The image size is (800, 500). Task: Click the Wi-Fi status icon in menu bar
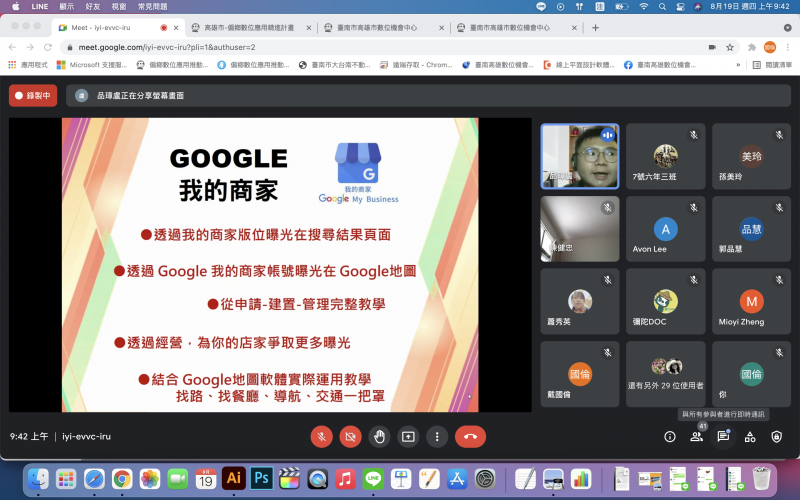tap(644, 7)
